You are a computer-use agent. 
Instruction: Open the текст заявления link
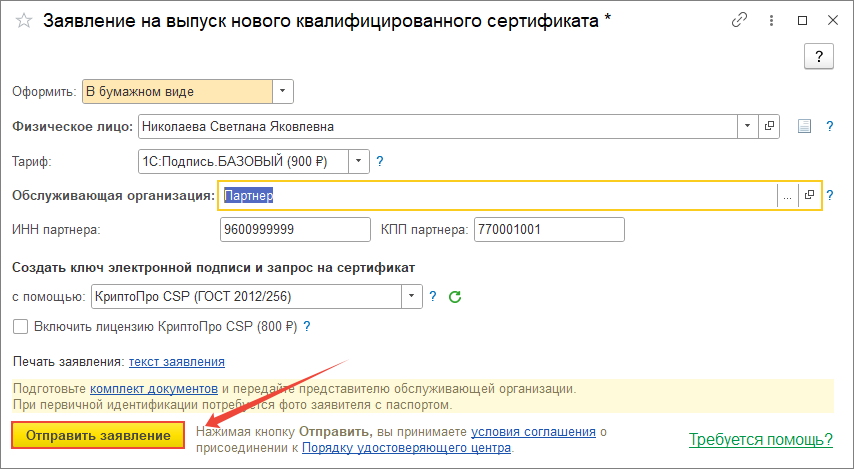(x=177, y=361)
